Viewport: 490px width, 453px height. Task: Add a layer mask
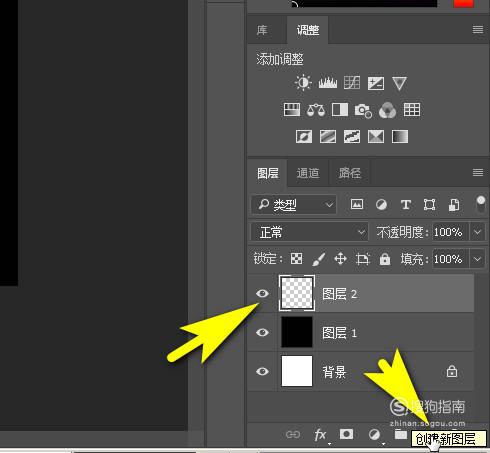(346, 434)
